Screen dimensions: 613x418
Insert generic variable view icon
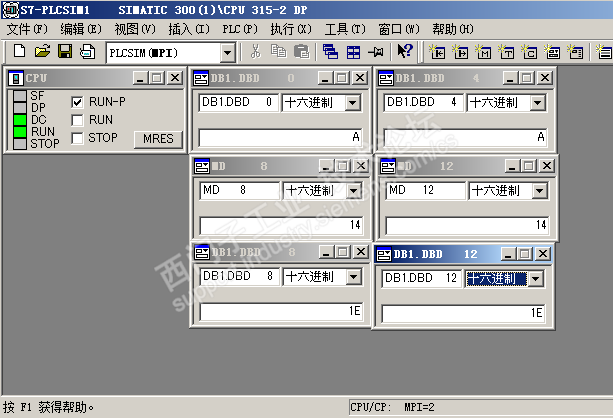click(552, 52)
